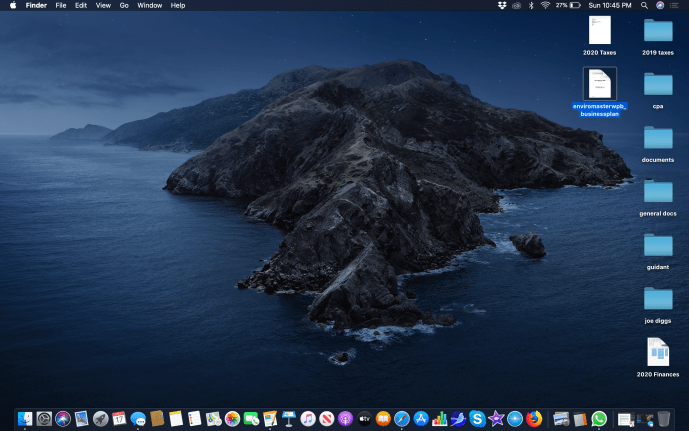
Task: Expand the Dropbox menu bar item
Action: [501, 5]
